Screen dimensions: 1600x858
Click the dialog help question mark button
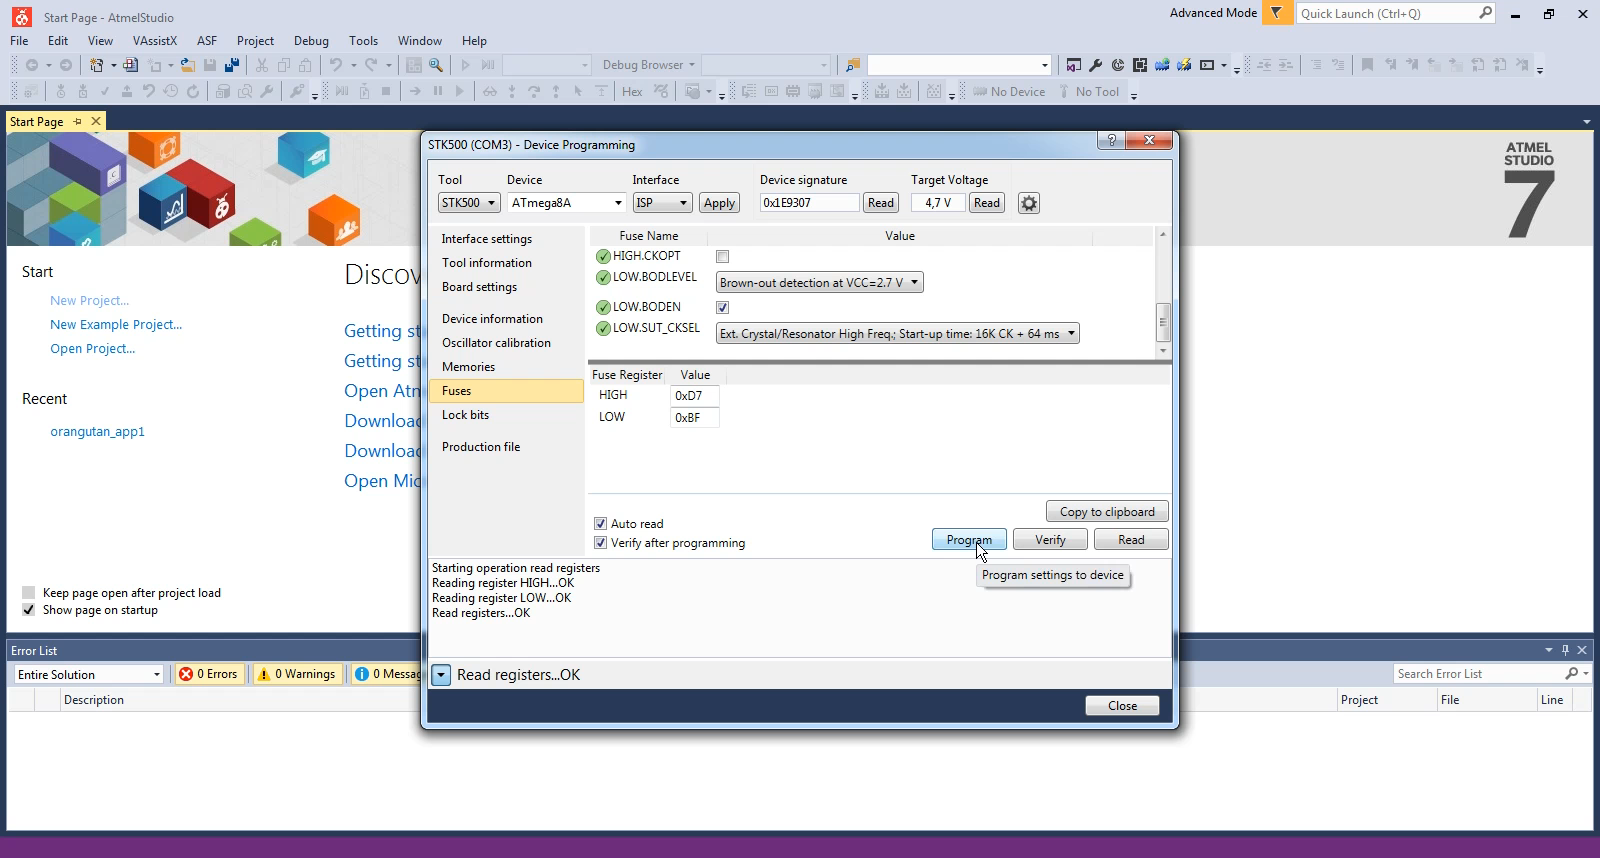(1112, 140)
